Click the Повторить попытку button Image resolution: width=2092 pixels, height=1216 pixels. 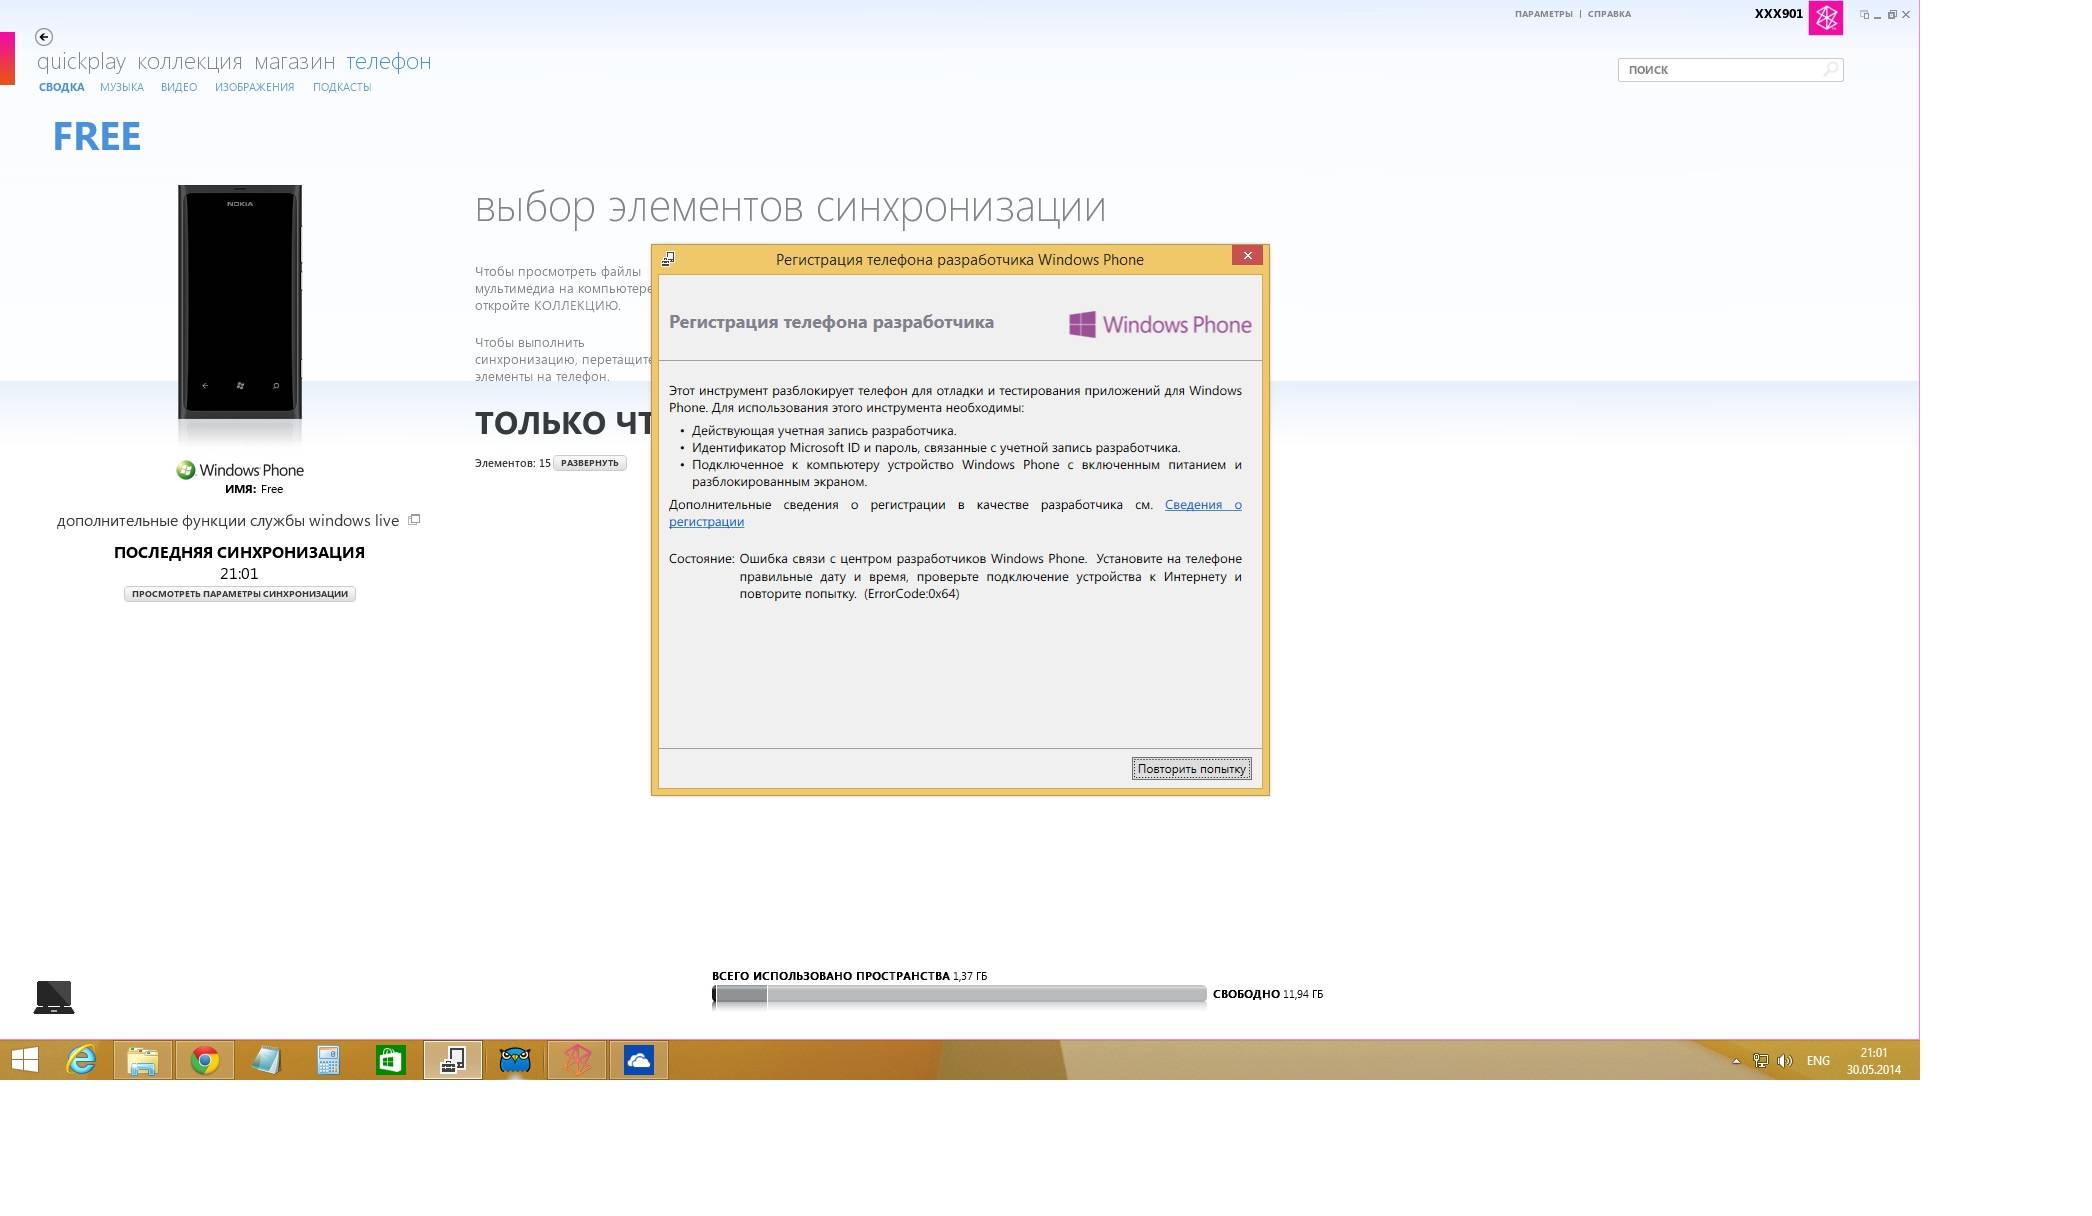tap(1191, 769)
